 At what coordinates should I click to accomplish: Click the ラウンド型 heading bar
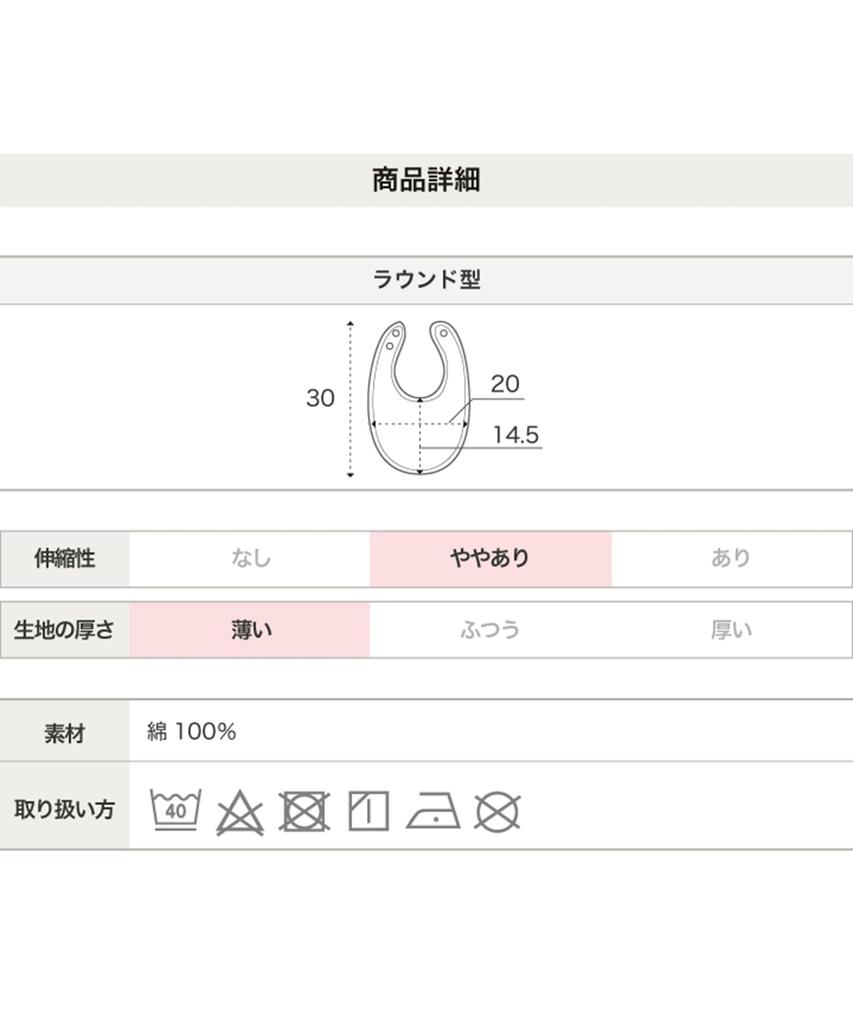tap(426, 280)
